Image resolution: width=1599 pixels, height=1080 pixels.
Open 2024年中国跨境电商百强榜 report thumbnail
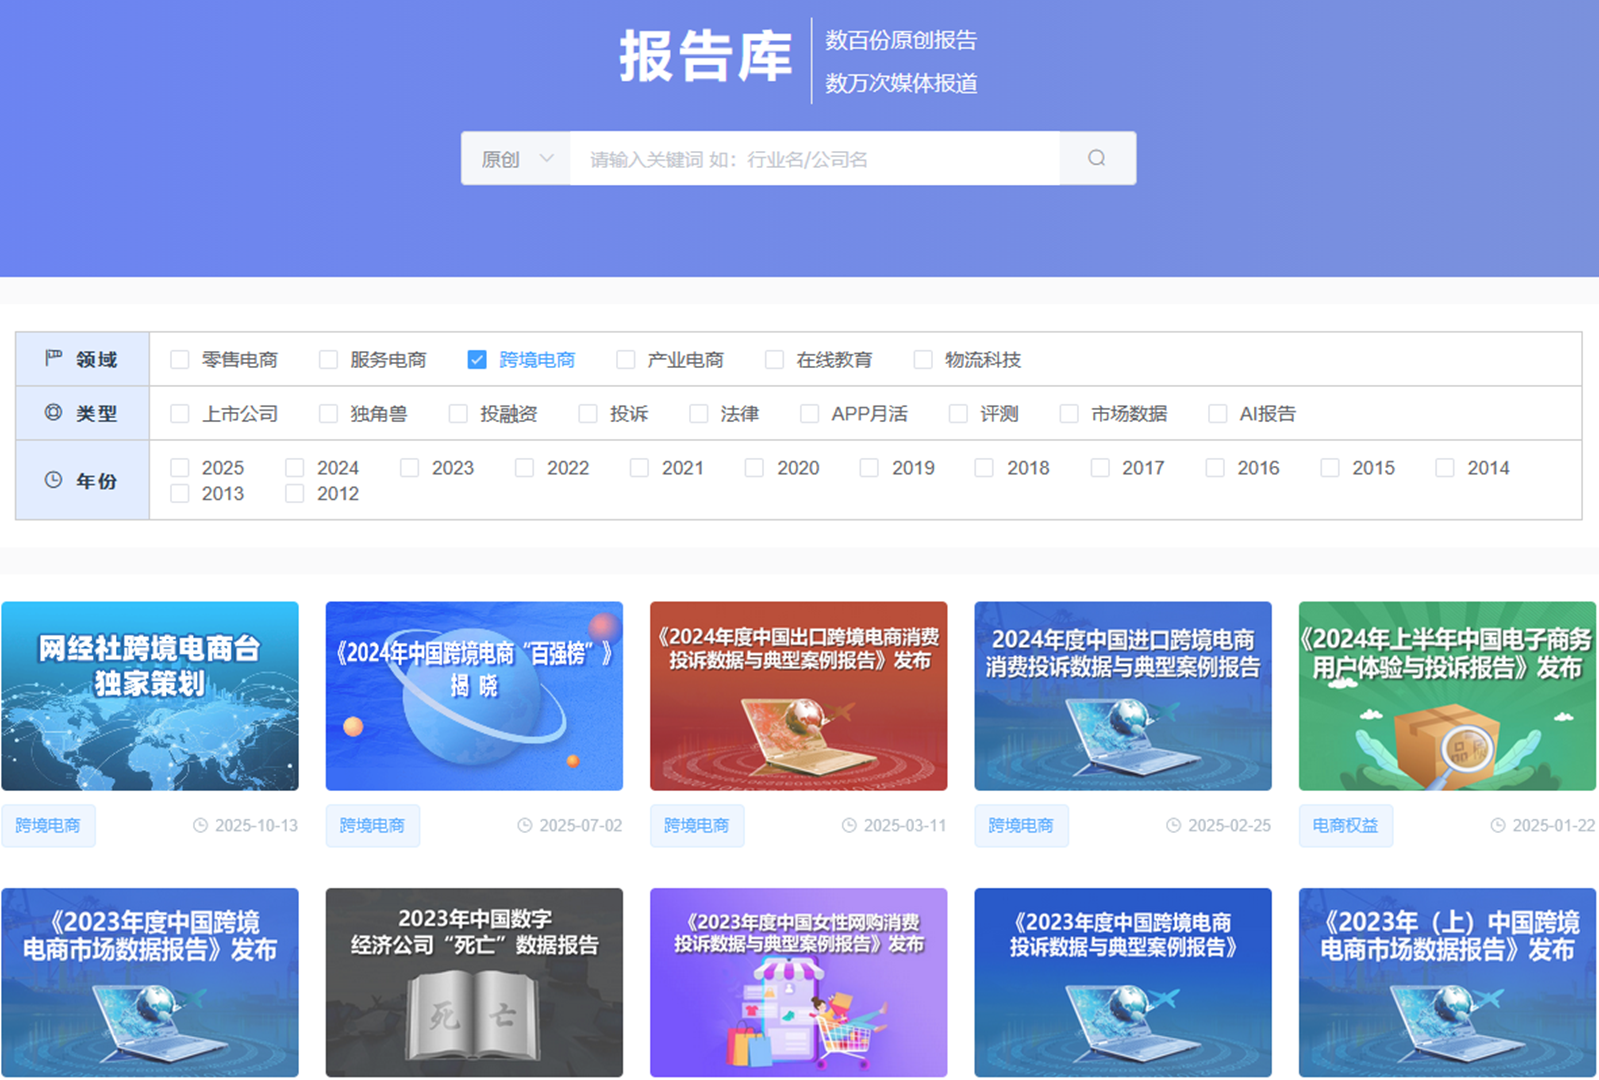pyautogui.click(x=474, y=696)
